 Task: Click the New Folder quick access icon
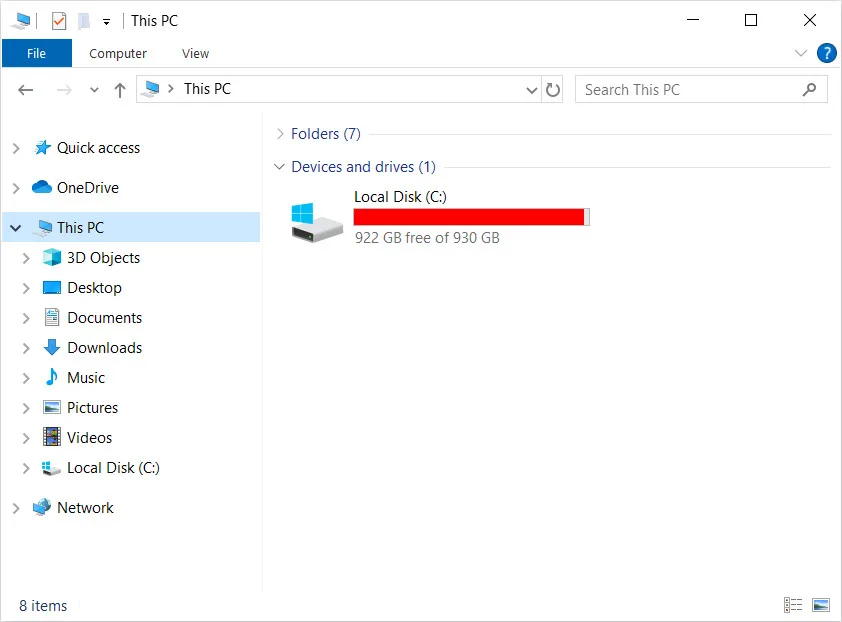click(x=84, y=21)
